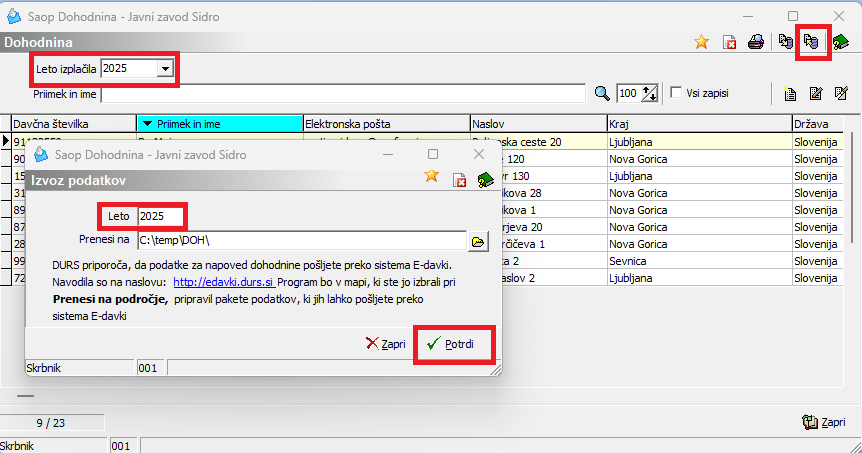
Task: Minimize the Izvoz podatkov dialog
Action: pyautogui.click(x=388, y=154)
